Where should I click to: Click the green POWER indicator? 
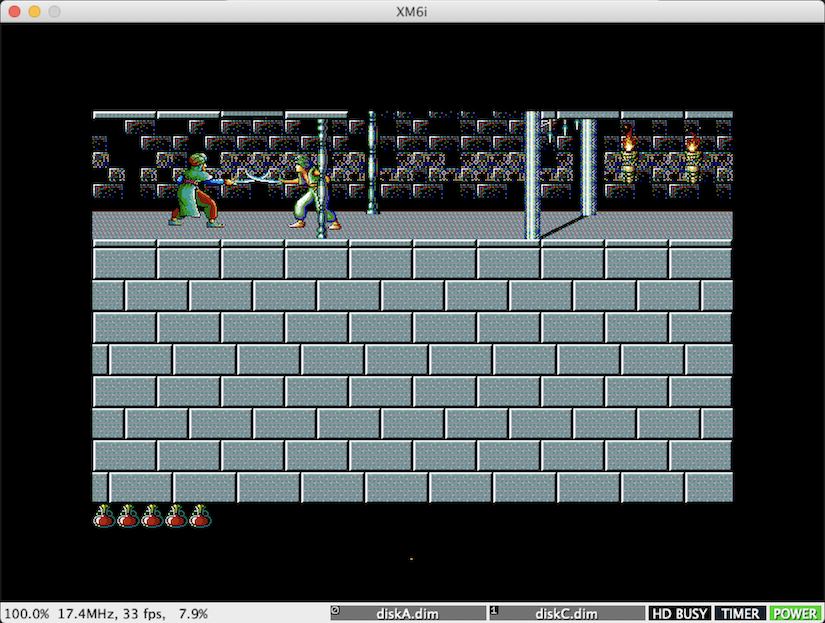coord(795,614)
